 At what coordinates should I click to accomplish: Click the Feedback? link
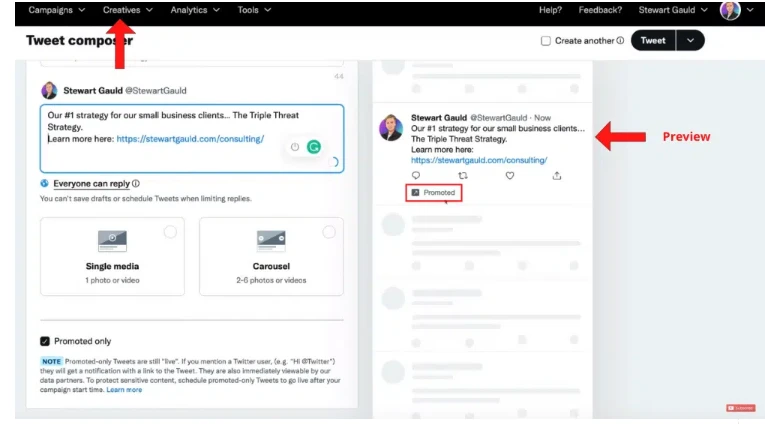pos(600,10)
